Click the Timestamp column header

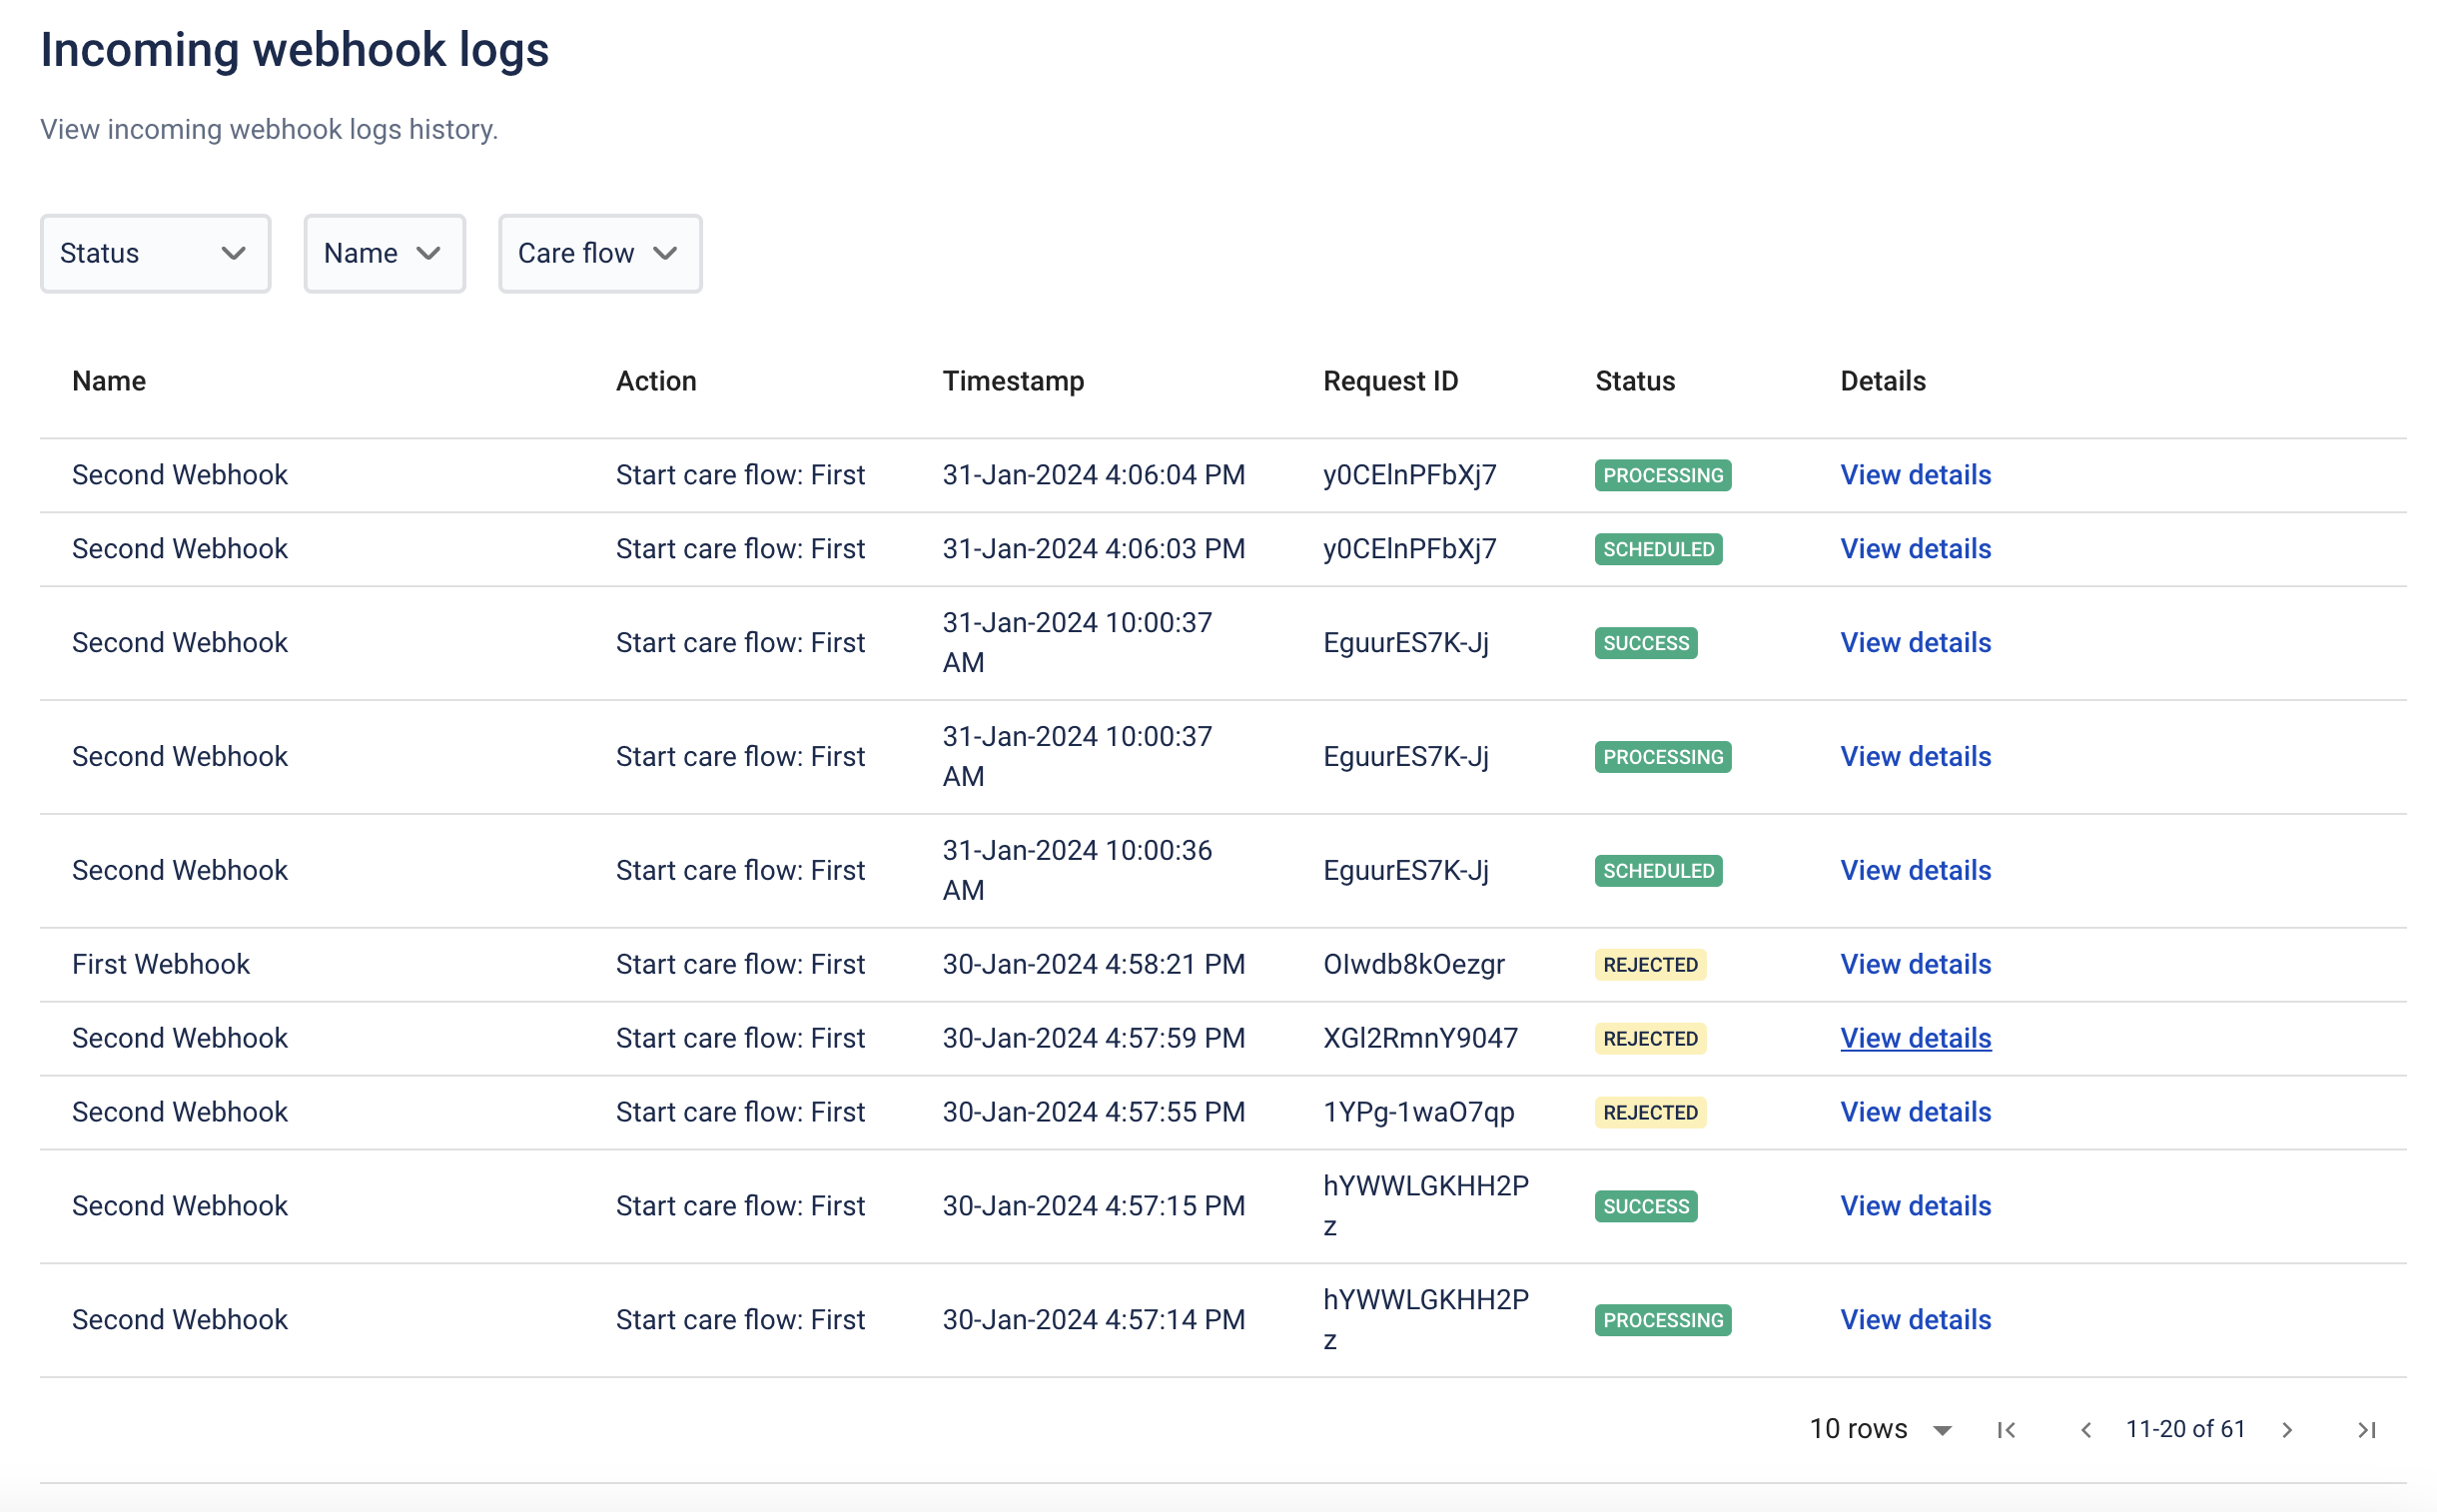pos(1013,381)
